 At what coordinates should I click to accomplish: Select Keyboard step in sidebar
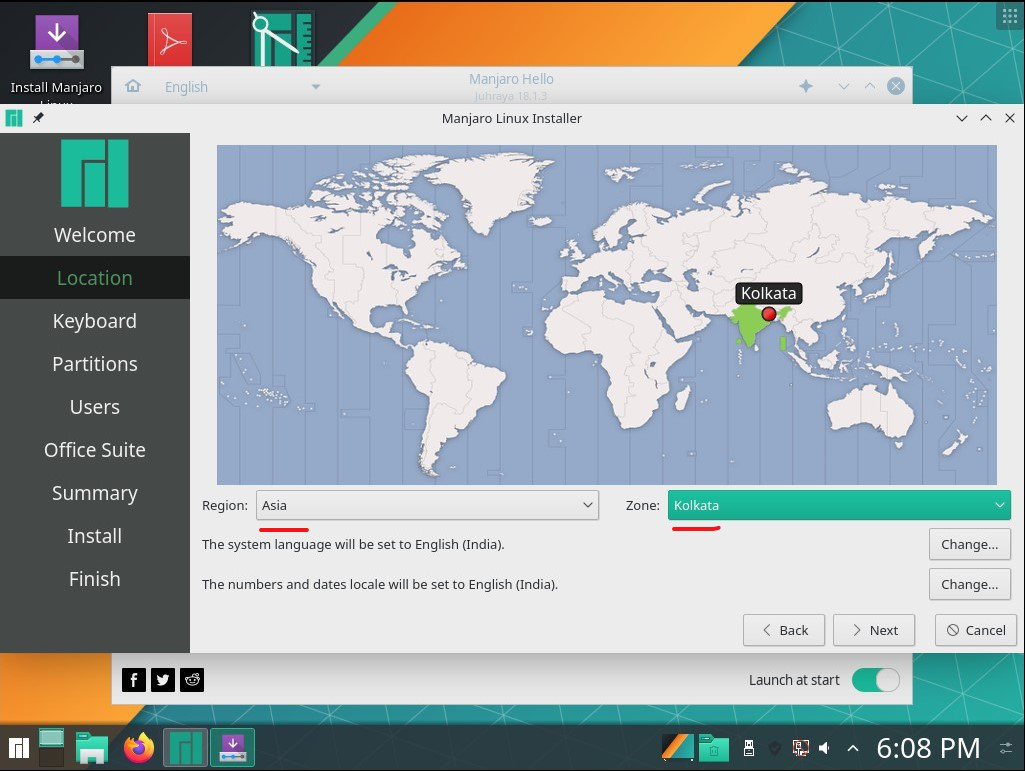tap(95, 321)
